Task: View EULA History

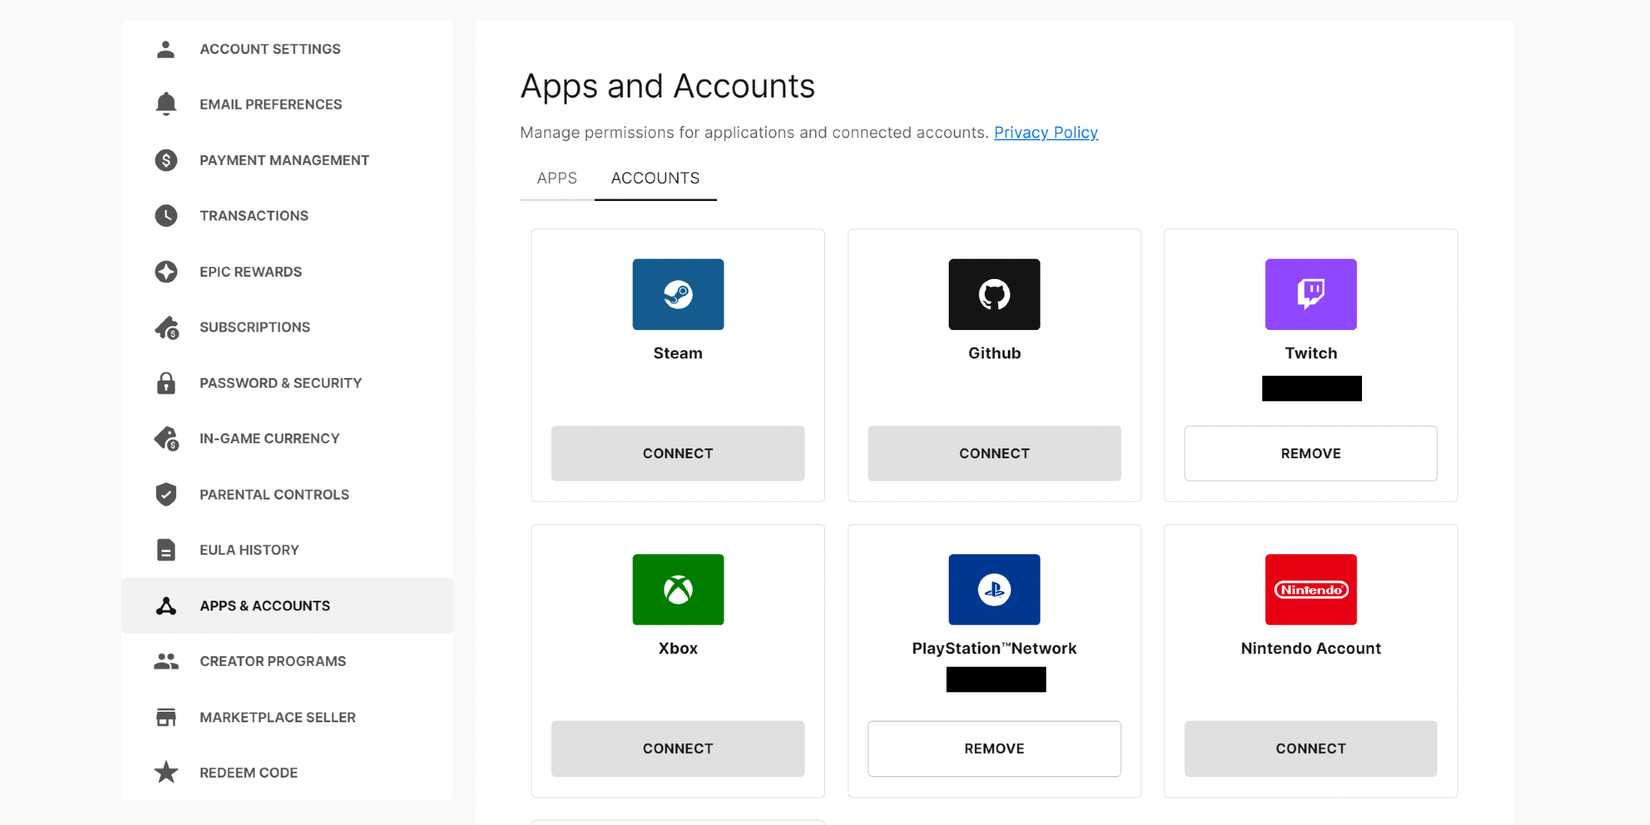Action: point(287,550)
